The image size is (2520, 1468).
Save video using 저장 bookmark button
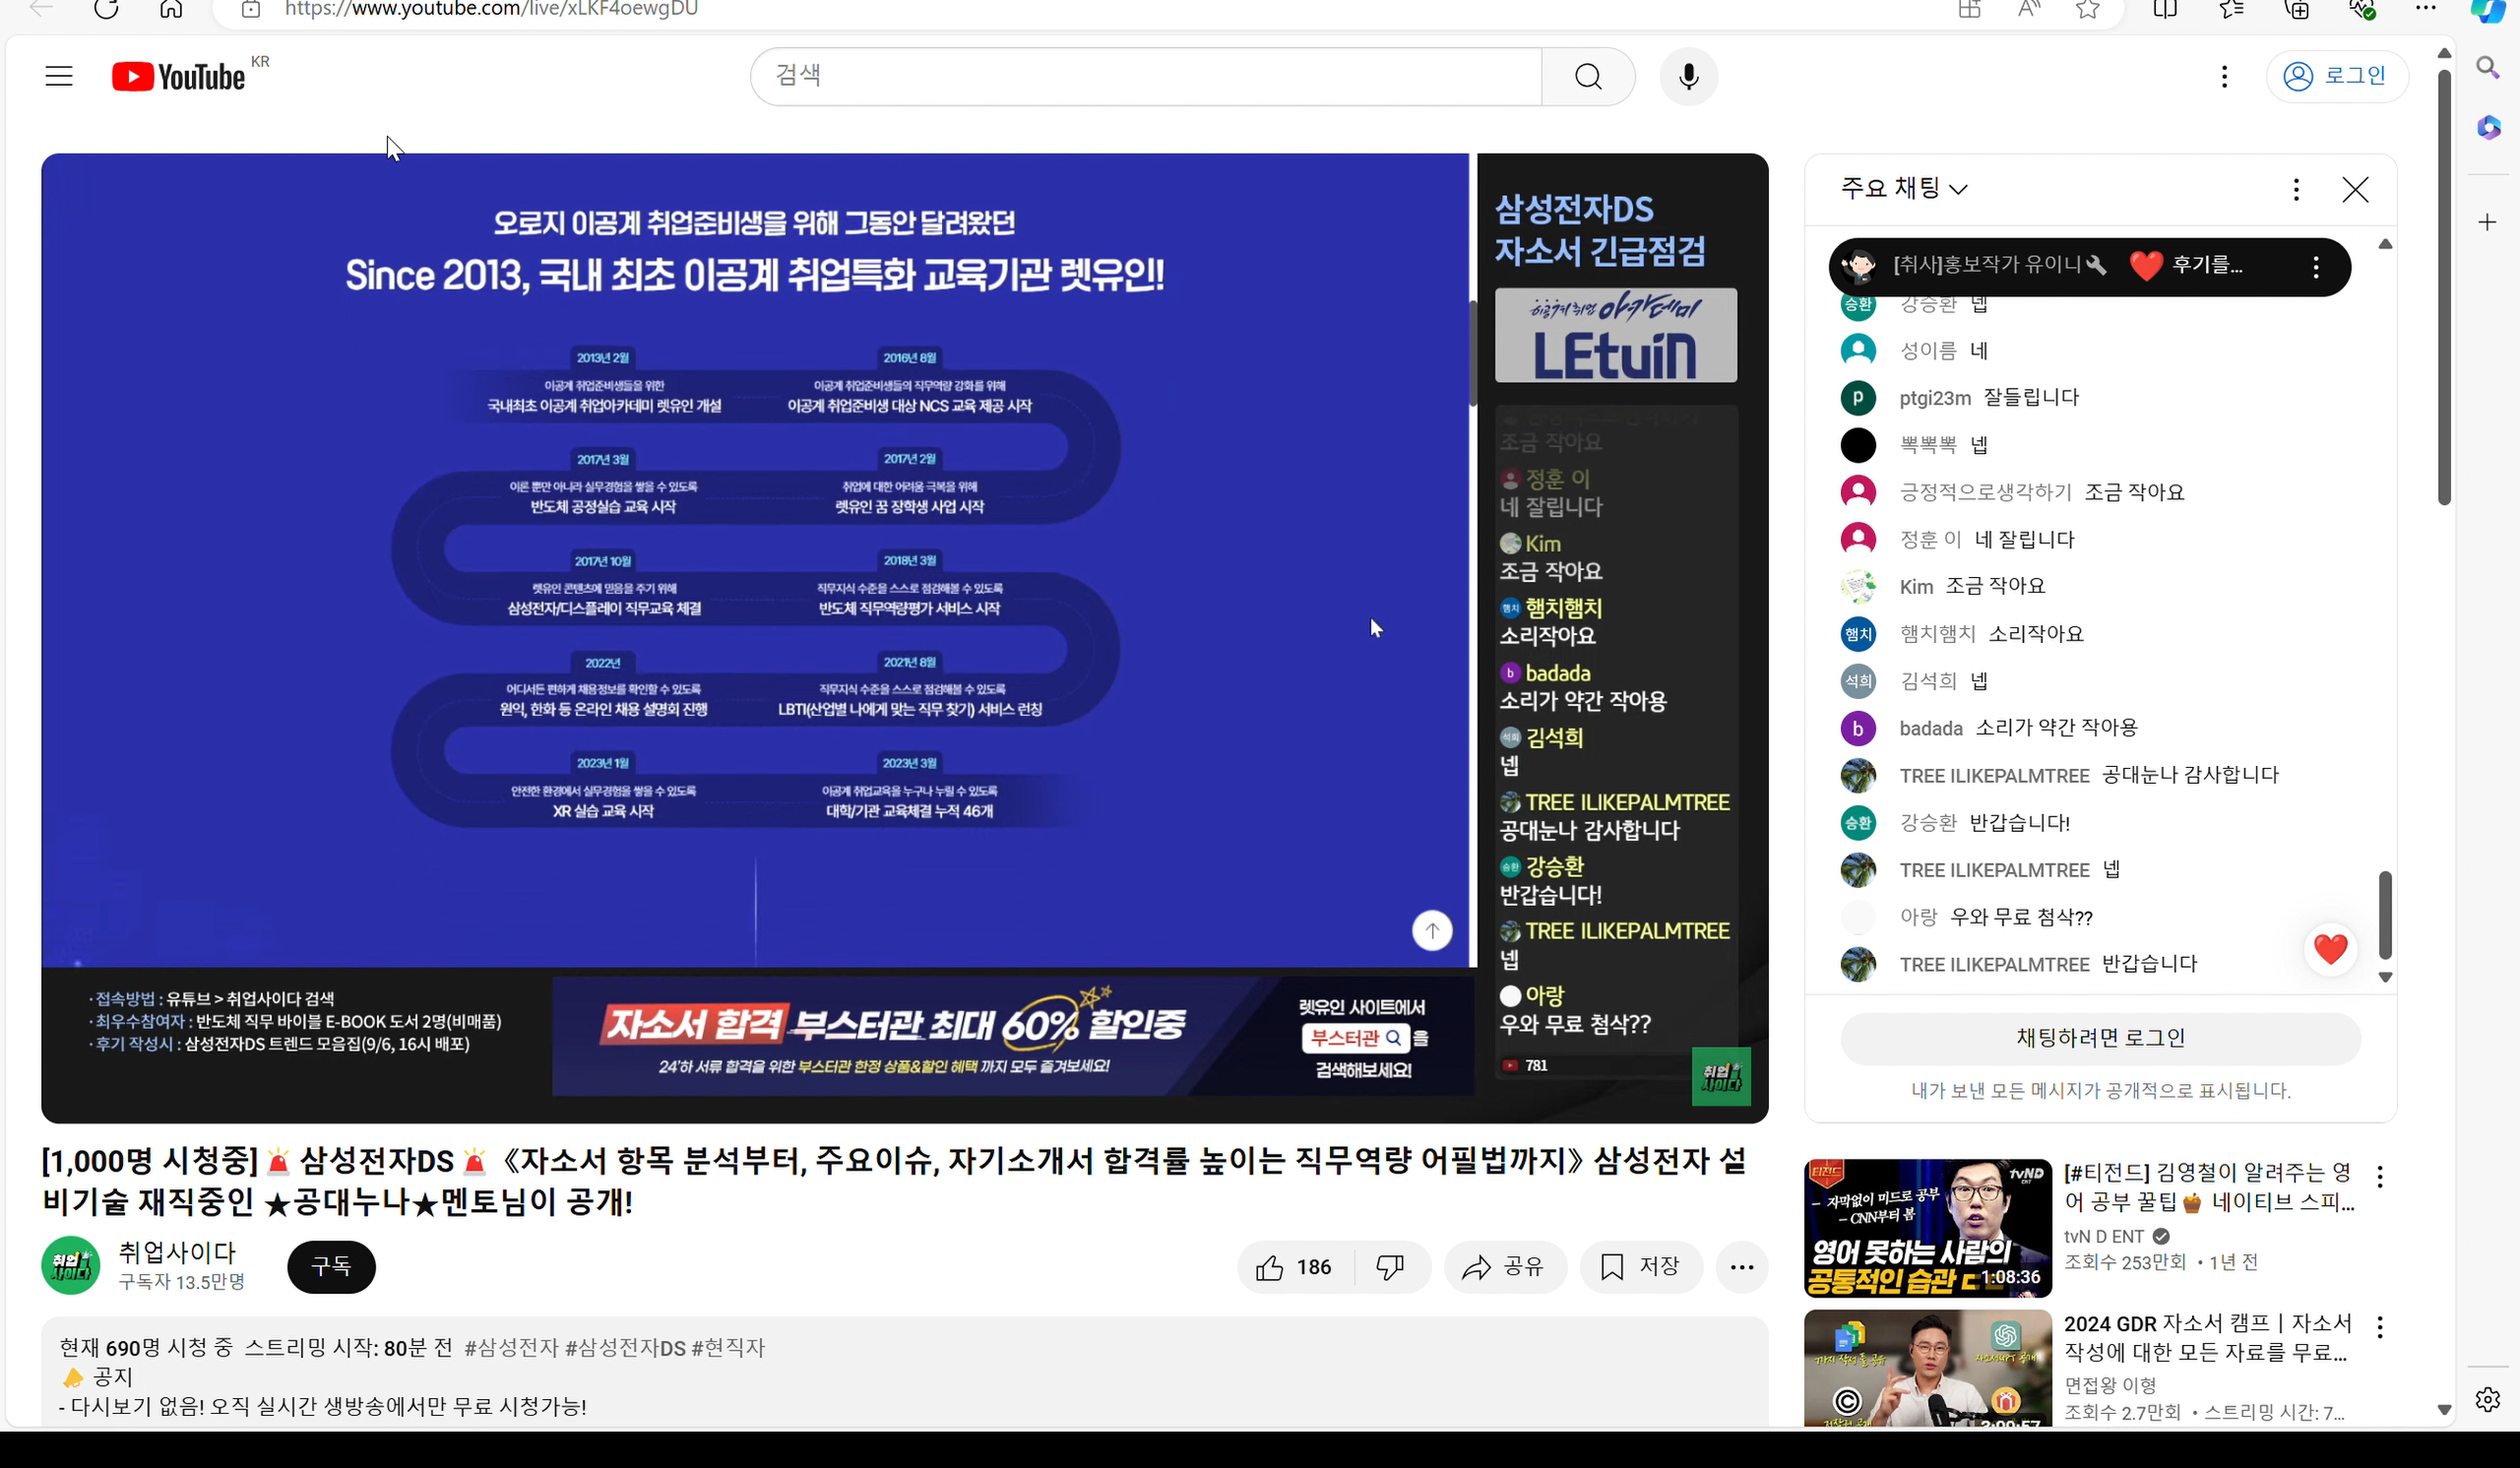tap(1640, 1267)
